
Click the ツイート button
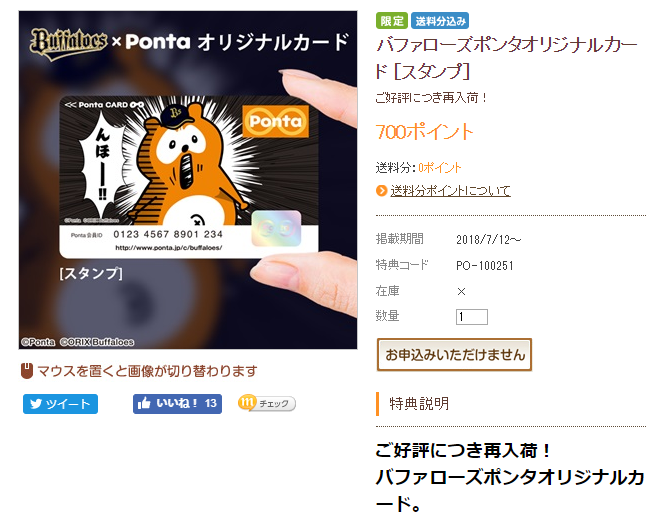pos(60,404)
